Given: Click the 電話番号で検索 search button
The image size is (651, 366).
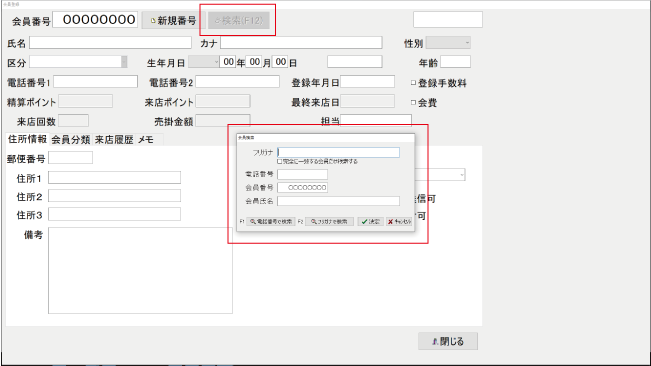Looking at the screenshot, I should pos(271,222).
